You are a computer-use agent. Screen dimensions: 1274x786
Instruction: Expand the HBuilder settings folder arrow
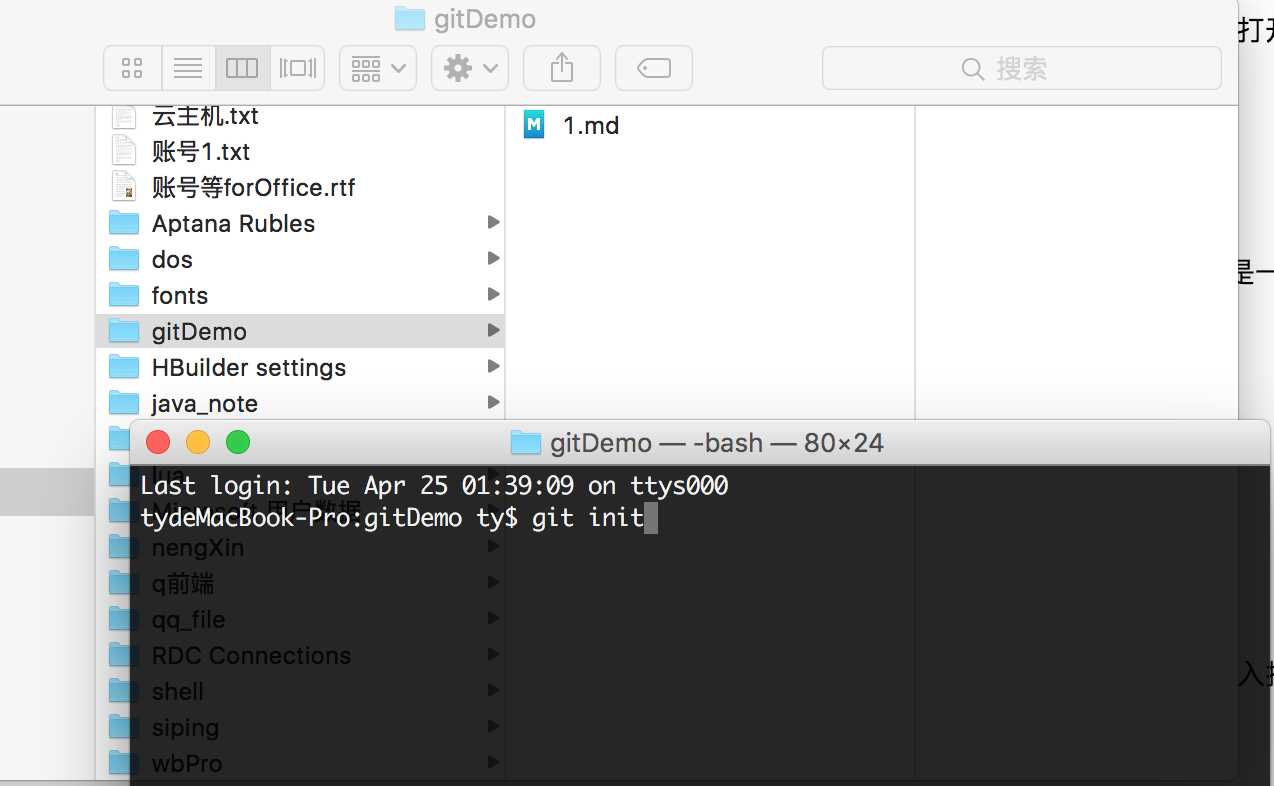pos(493,366)
